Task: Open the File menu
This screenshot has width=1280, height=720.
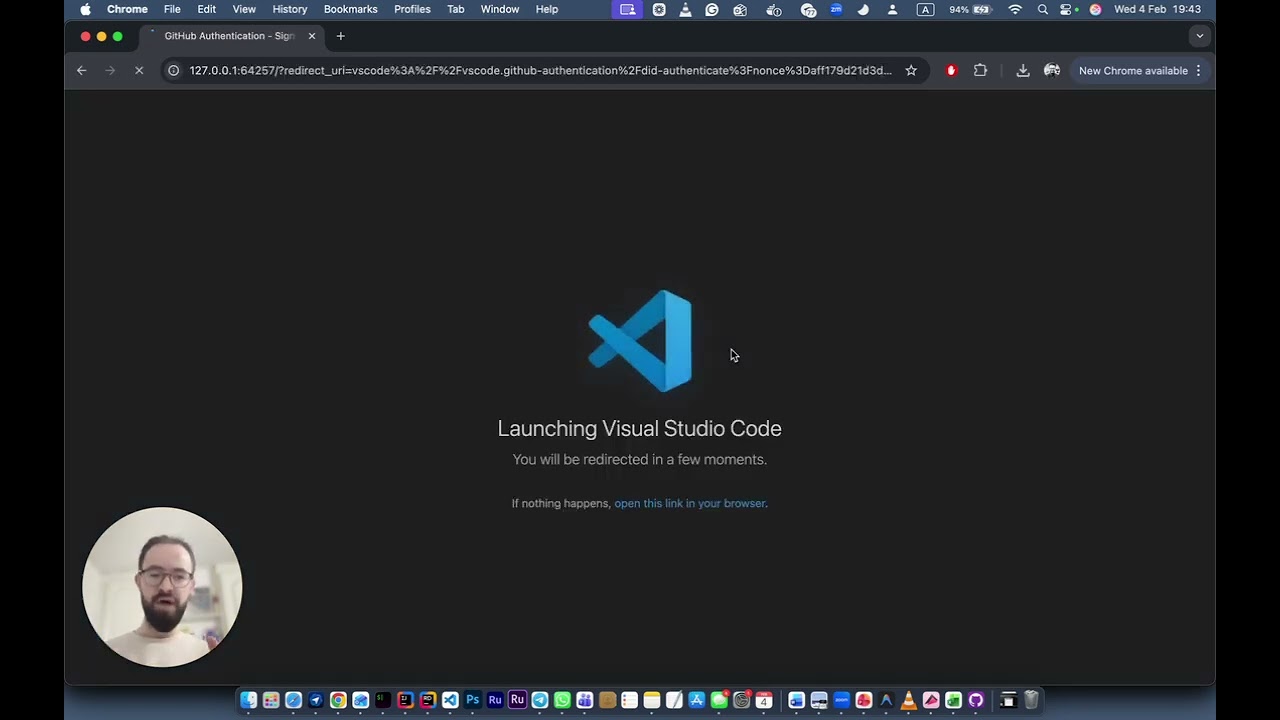Action: 172,9
